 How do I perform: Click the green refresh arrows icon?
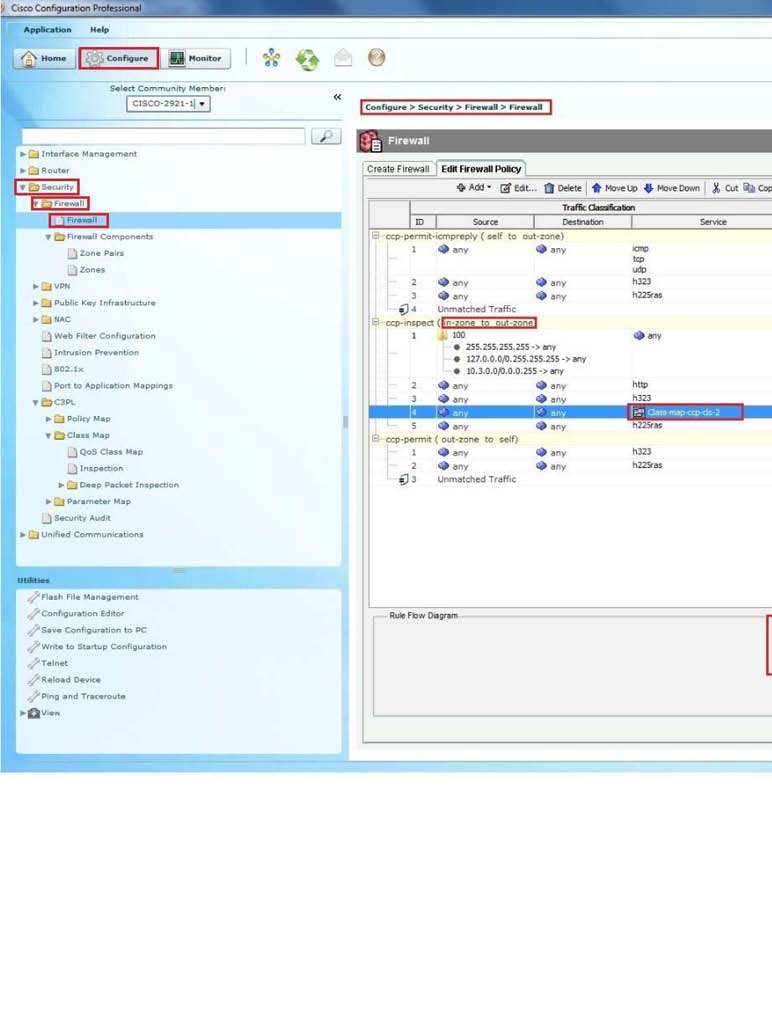pos(307,59)
